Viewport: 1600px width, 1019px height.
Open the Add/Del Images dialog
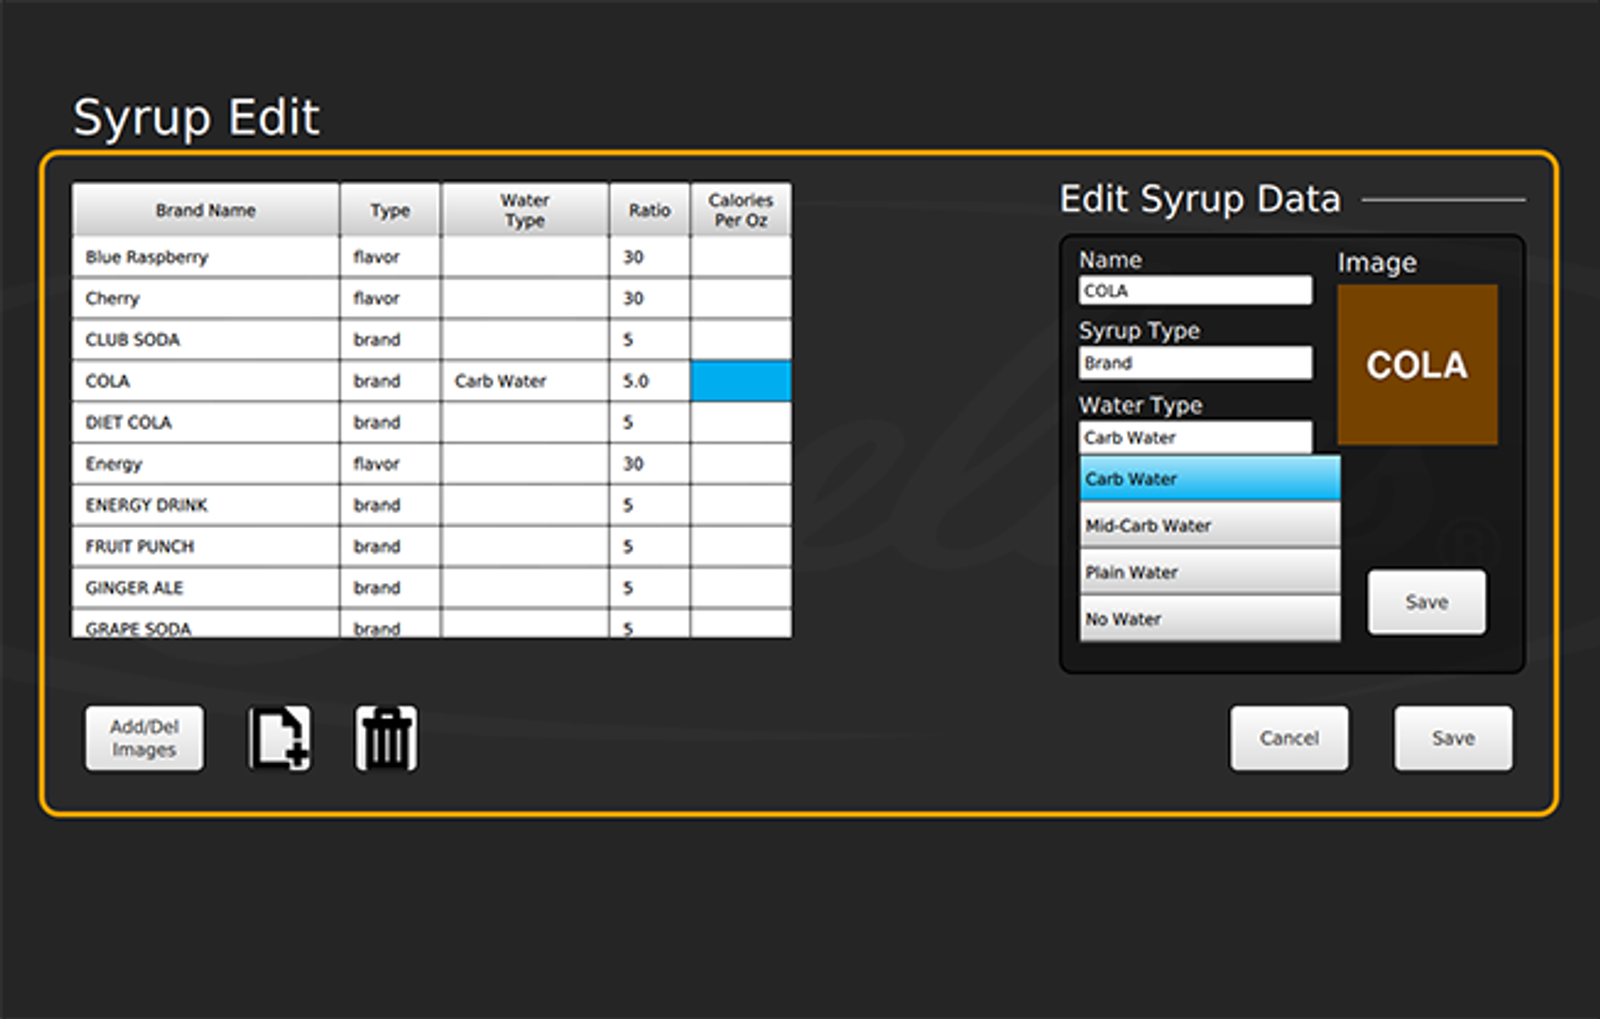[x=144, y=738]
